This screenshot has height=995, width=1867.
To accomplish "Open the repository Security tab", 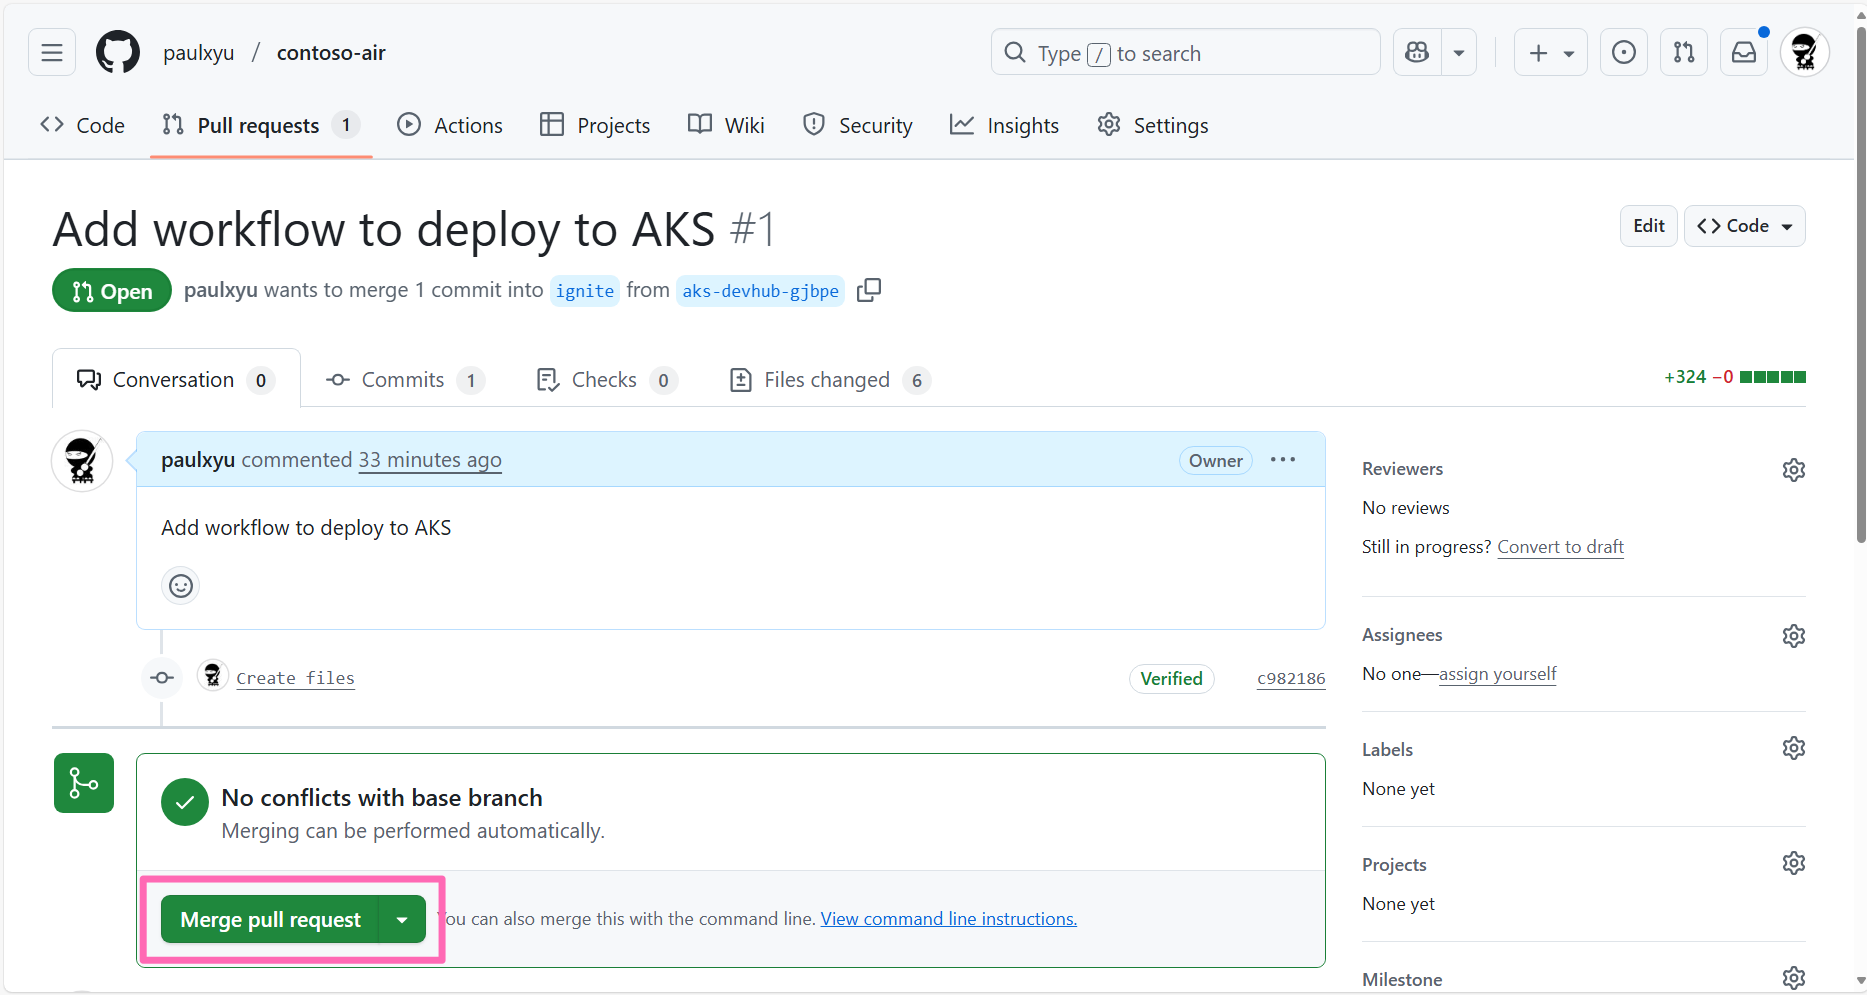I will coord(857,125).
